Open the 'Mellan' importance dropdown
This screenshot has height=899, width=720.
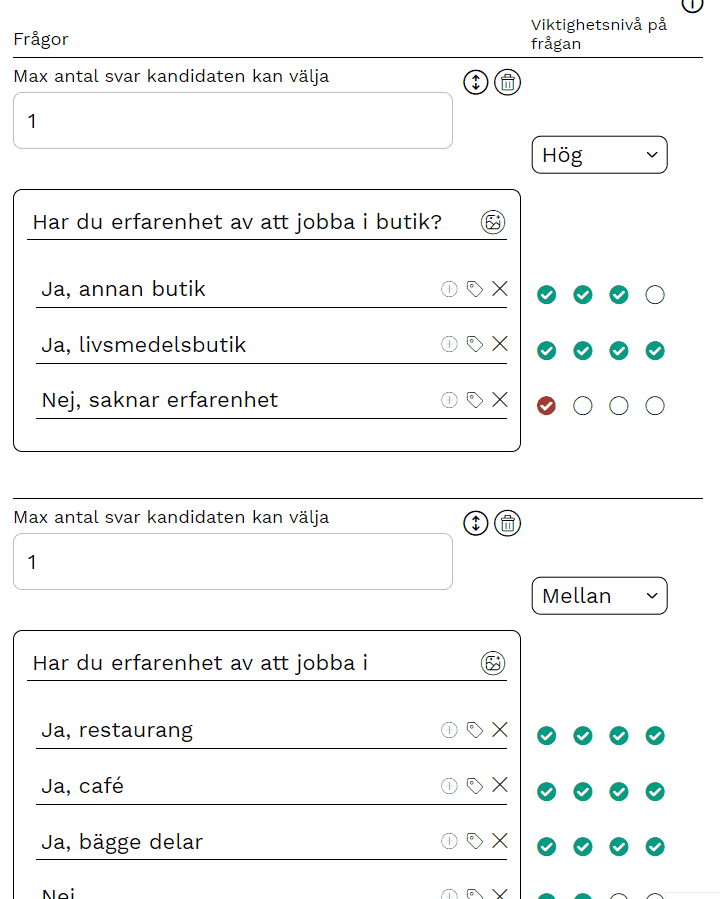click(x=599, y=595)
